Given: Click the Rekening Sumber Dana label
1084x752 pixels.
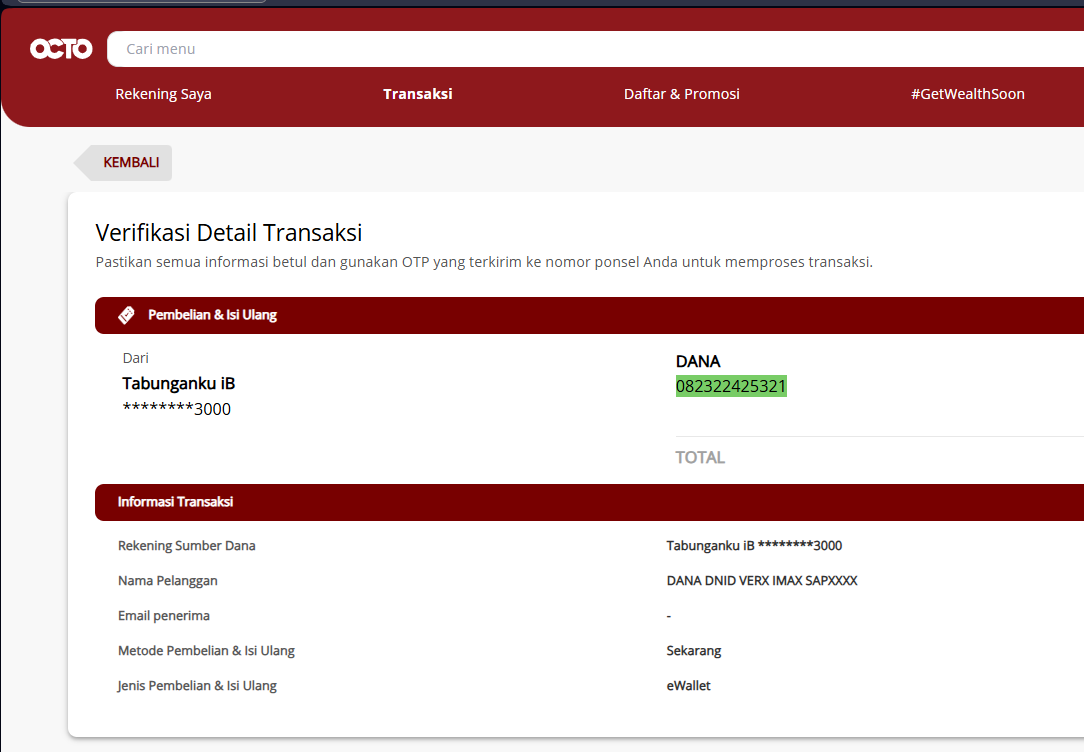Looking at the screenshot, I should pos(187,546).
